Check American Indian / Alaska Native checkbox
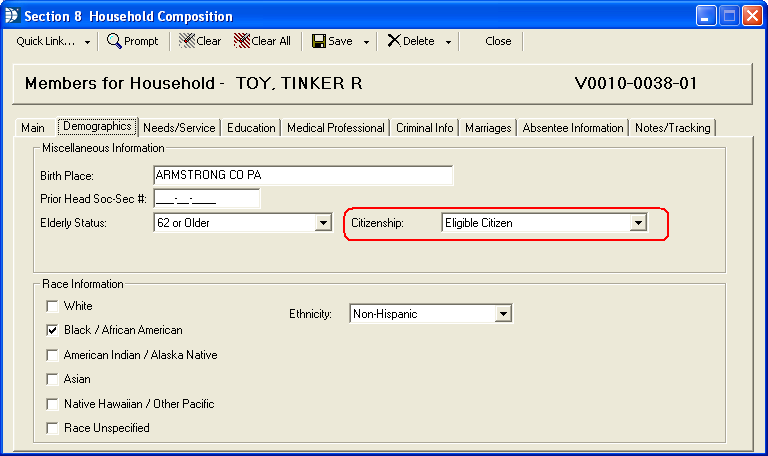This screenshot has width=768, height=456. (x=52, y=355)
